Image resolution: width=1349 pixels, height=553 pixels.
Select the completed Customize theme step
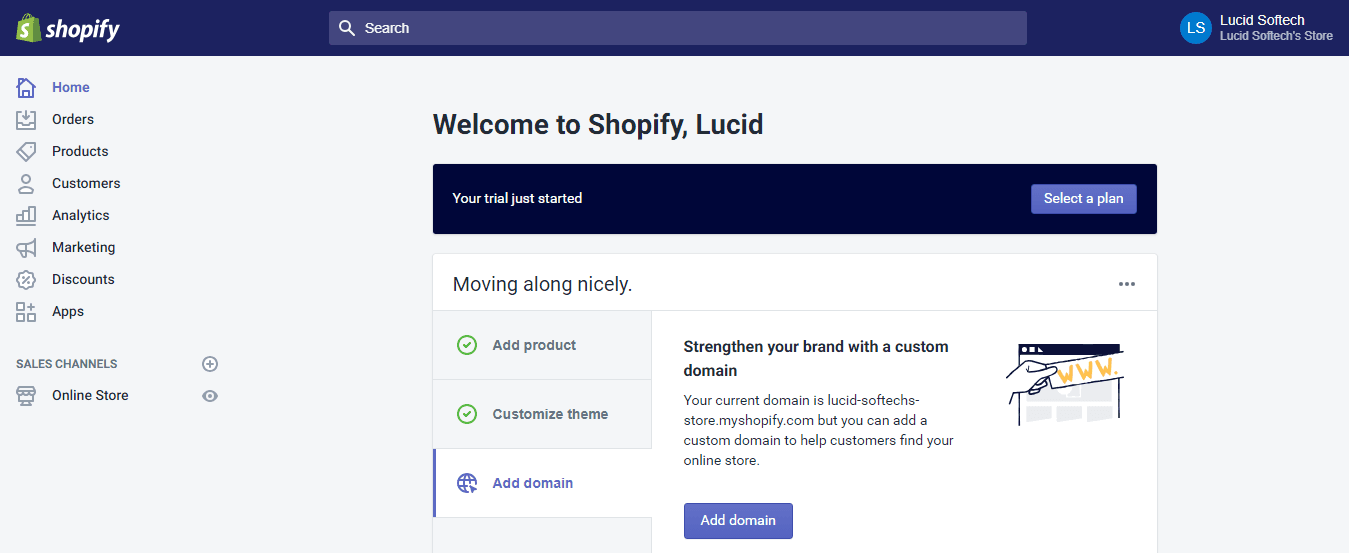point(542,414)
